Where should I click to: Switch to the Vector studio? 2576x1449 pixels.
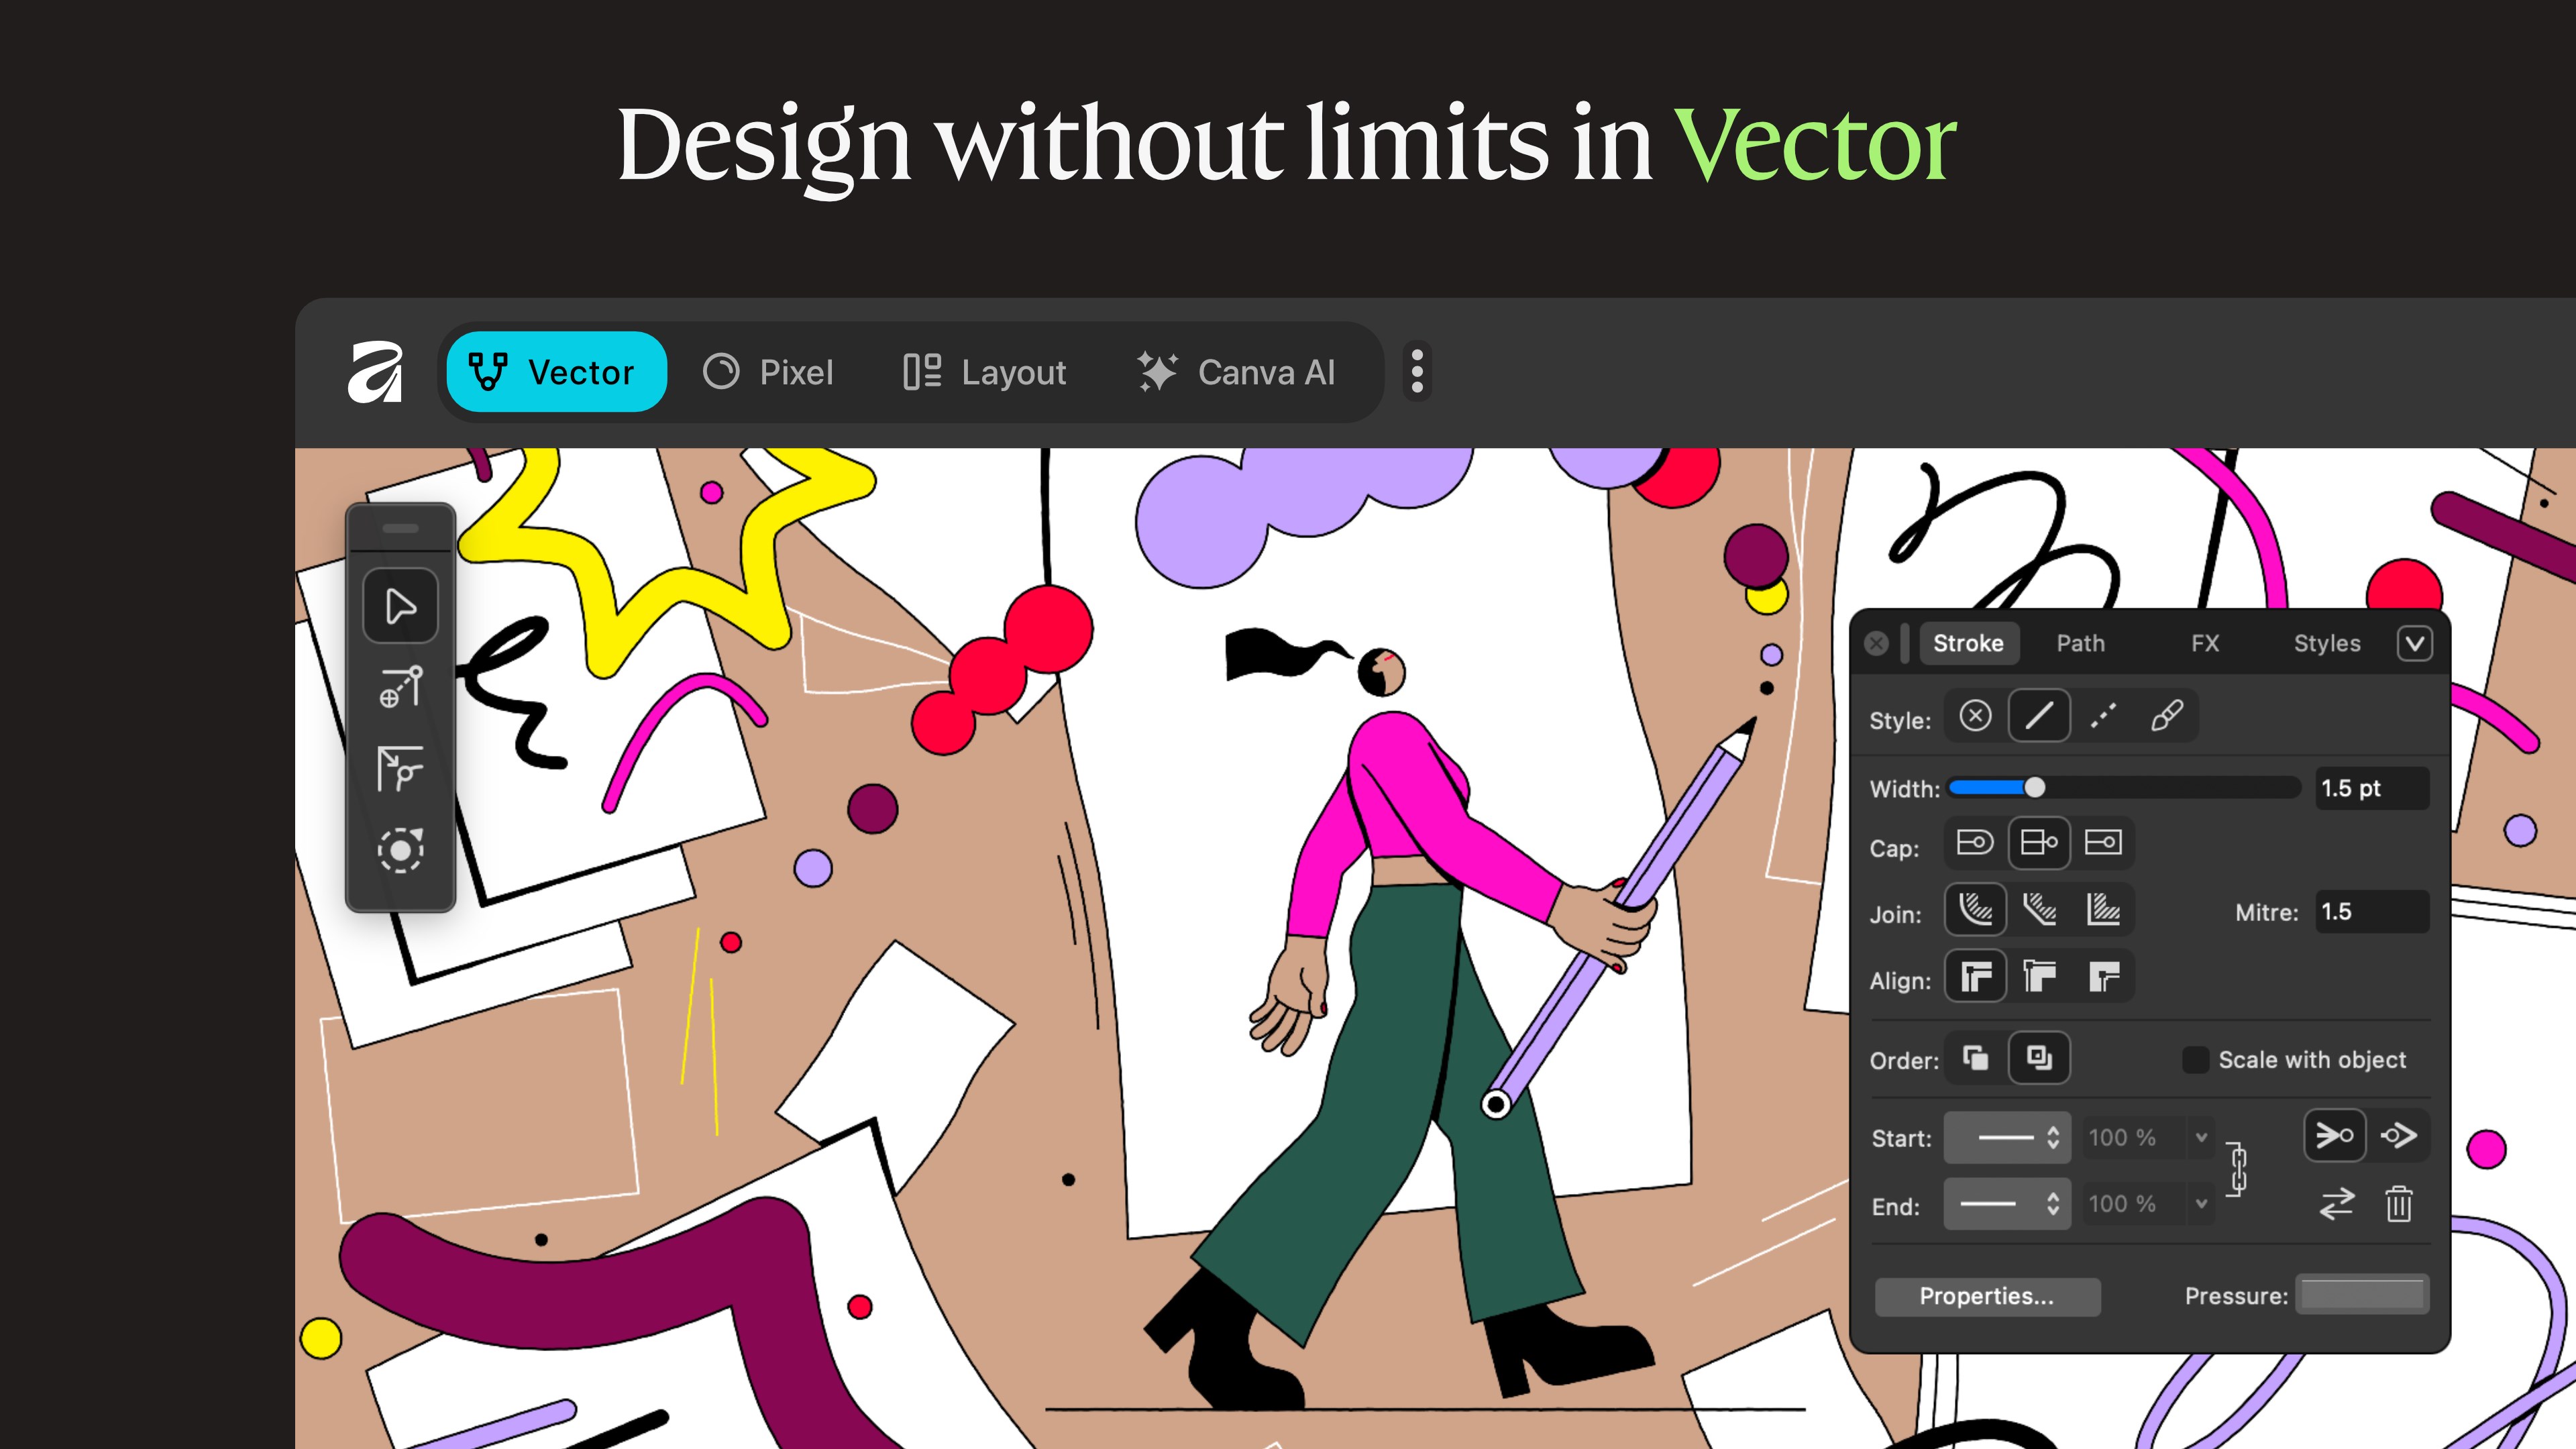[x=556, y=372]
